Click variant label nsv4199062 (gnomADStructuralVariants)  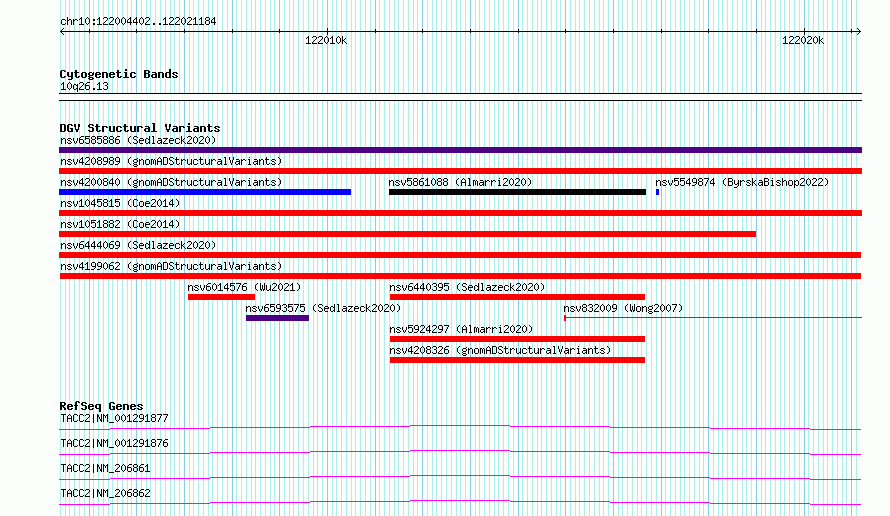click(171, 266)
